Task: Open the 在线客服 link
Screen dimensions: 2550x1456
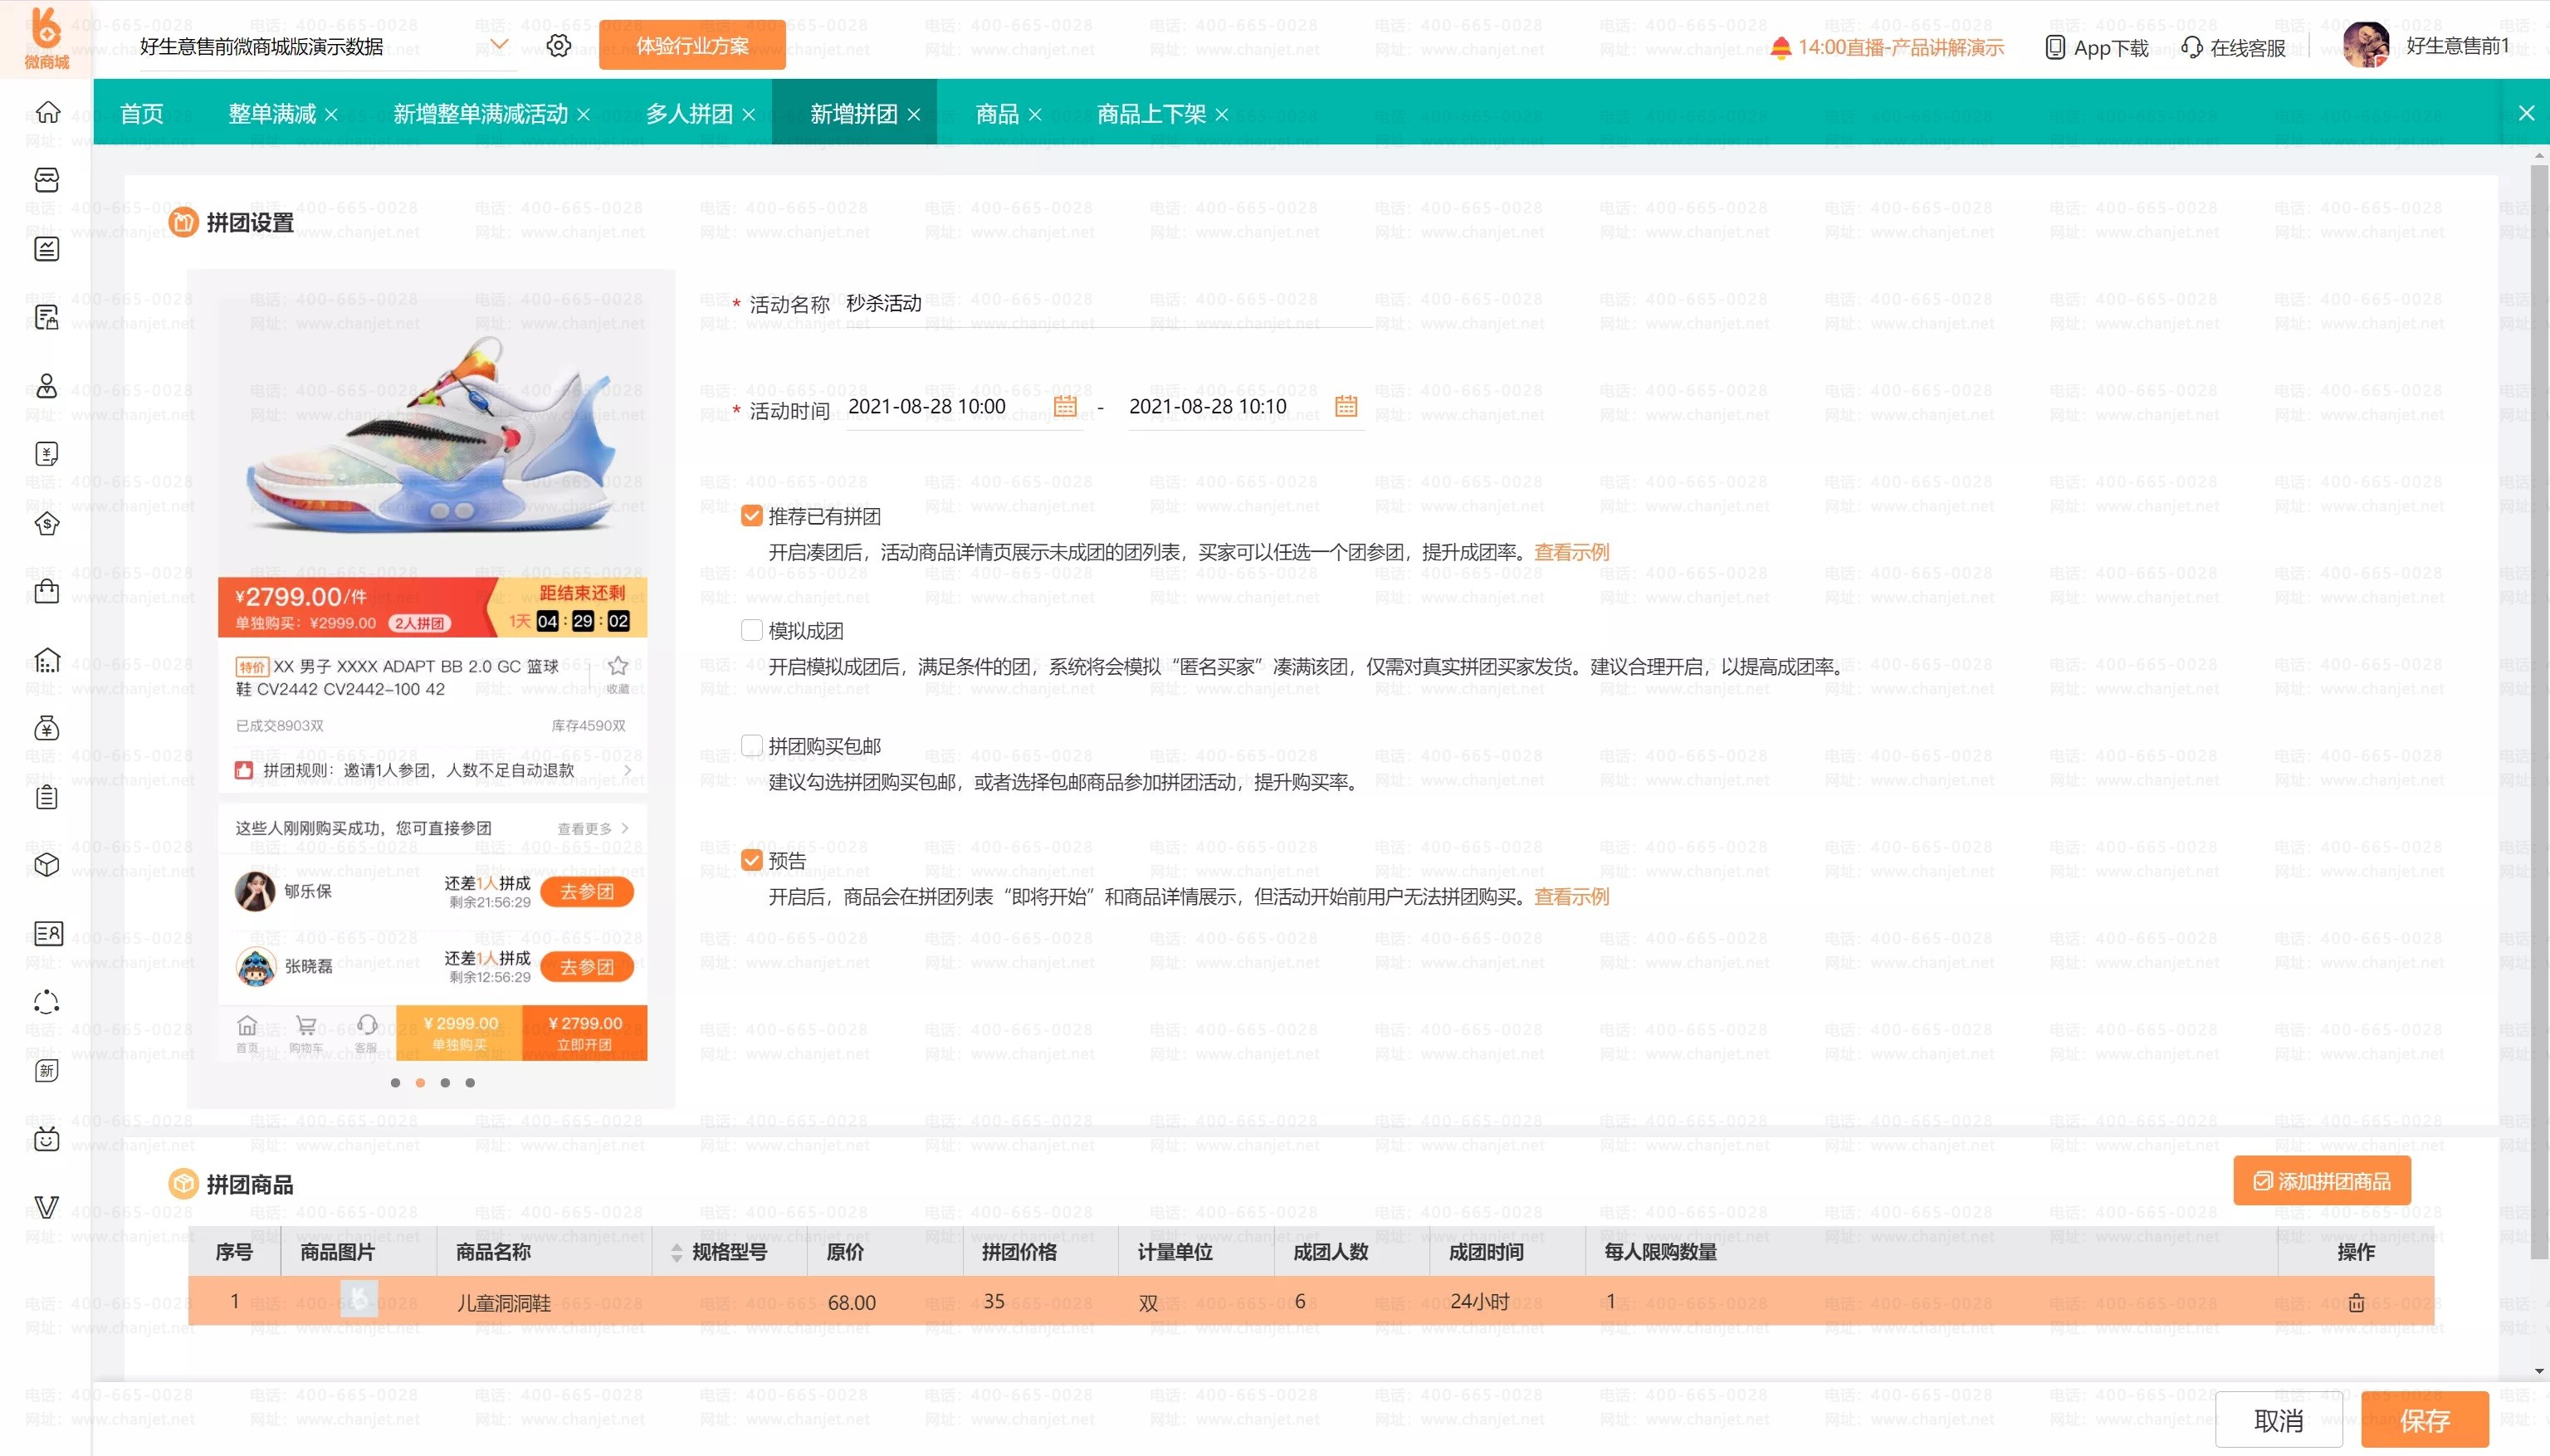Action: pyautogui.click(x=2233, y=47)
